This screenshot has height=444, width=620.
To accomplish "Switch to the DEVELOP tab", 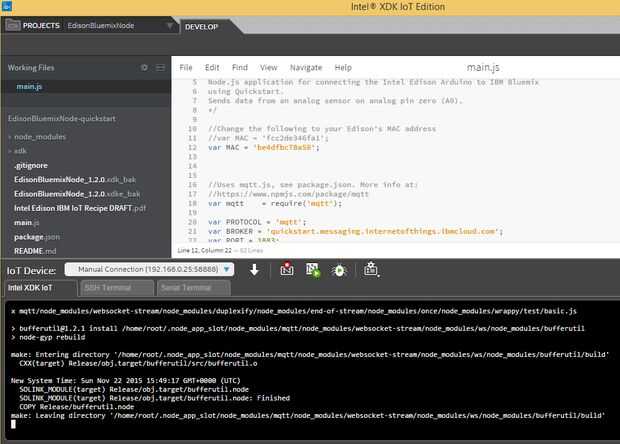I will (202, 27).
